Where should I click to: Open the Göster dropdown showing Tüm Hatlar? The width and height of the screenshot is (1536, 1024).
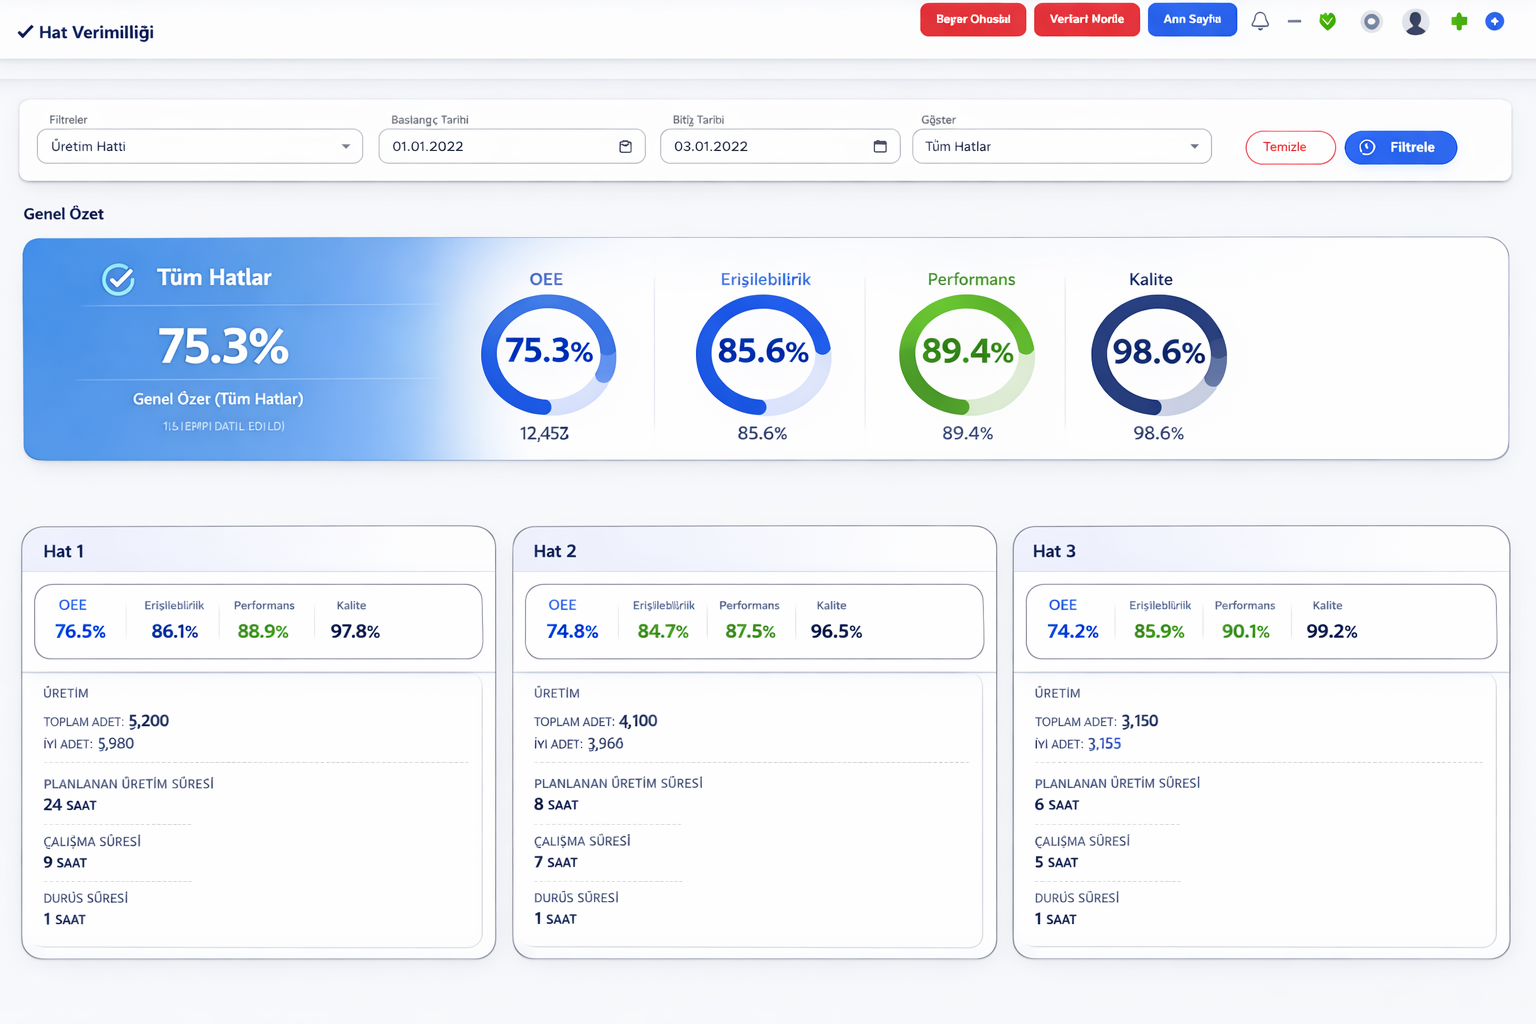(x=1061, y=146)
